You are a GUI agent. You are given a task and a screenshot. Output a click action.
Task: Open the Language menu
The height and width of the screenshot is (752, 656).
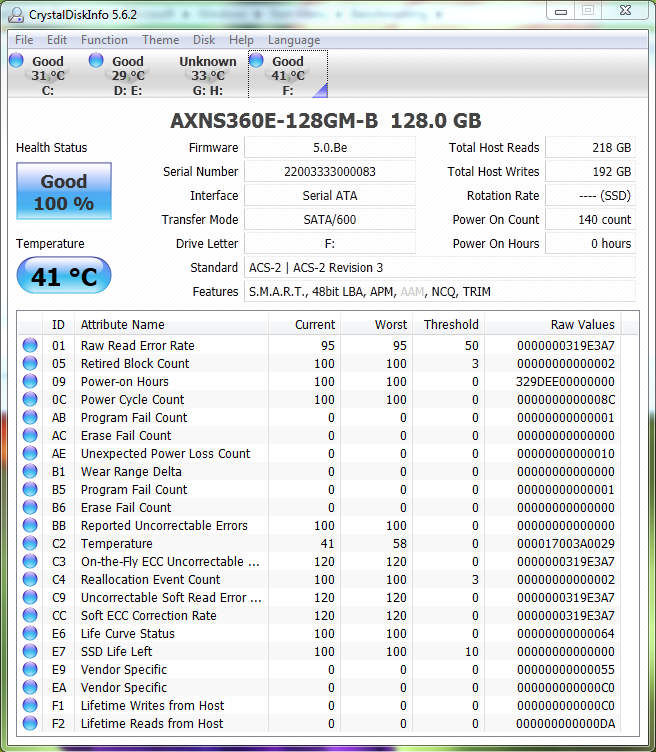294,40
